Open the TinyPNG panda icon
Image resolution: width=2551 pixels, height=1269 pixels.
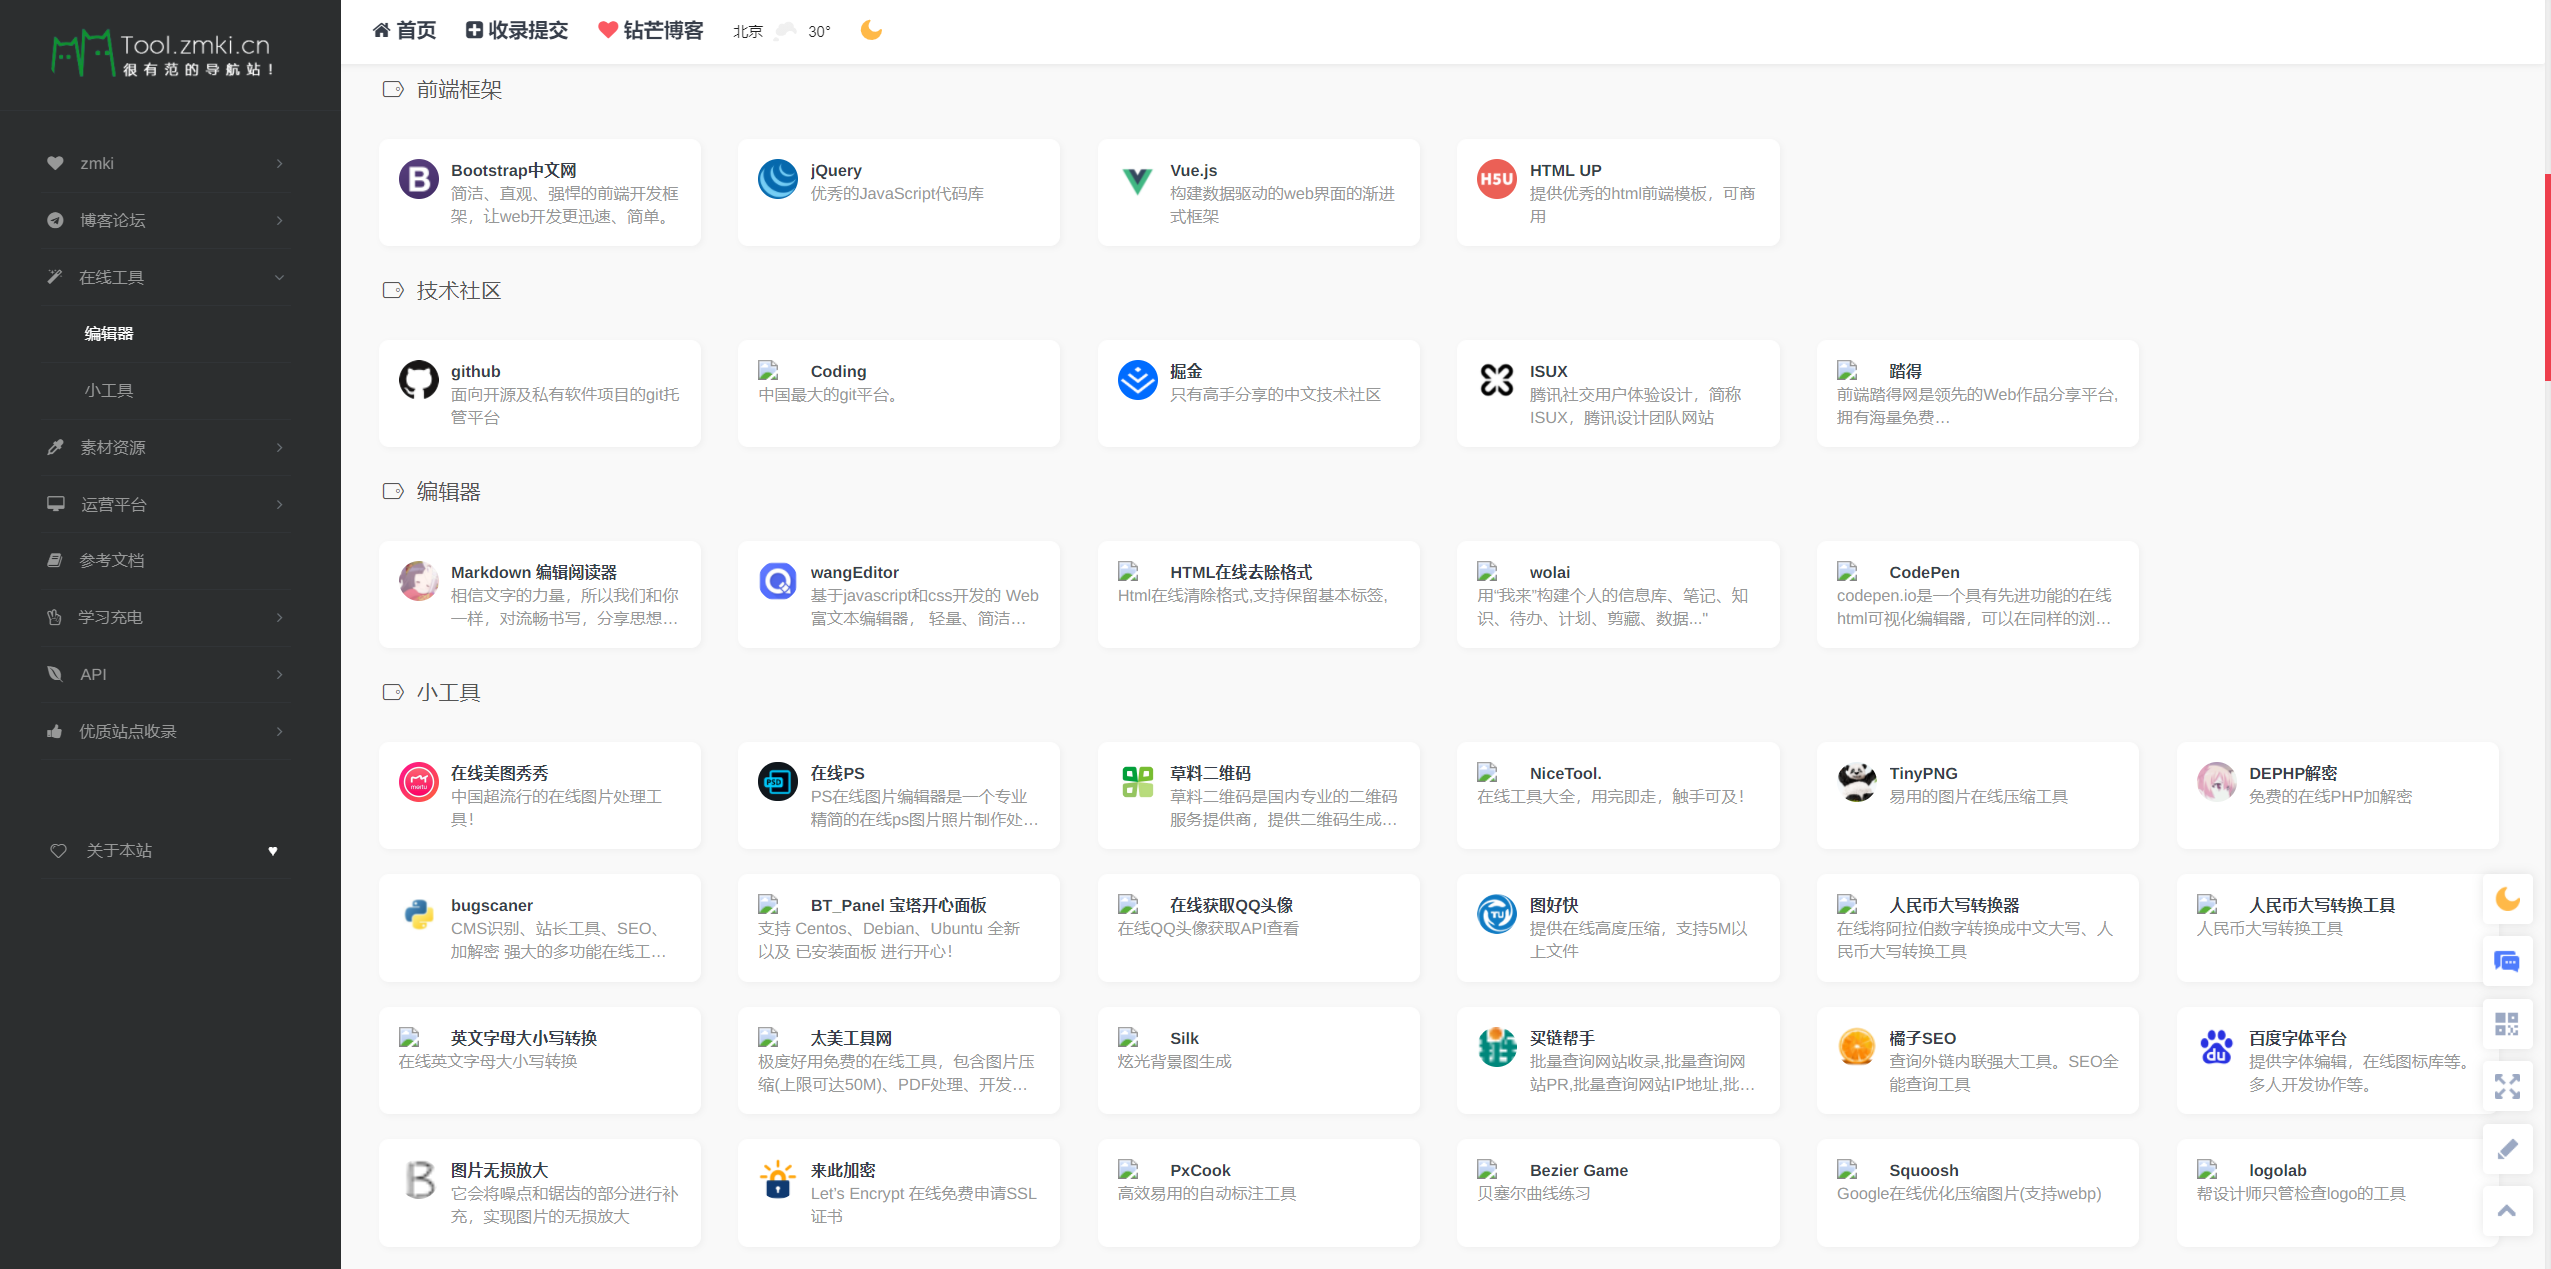click(x=1857, y=783)
